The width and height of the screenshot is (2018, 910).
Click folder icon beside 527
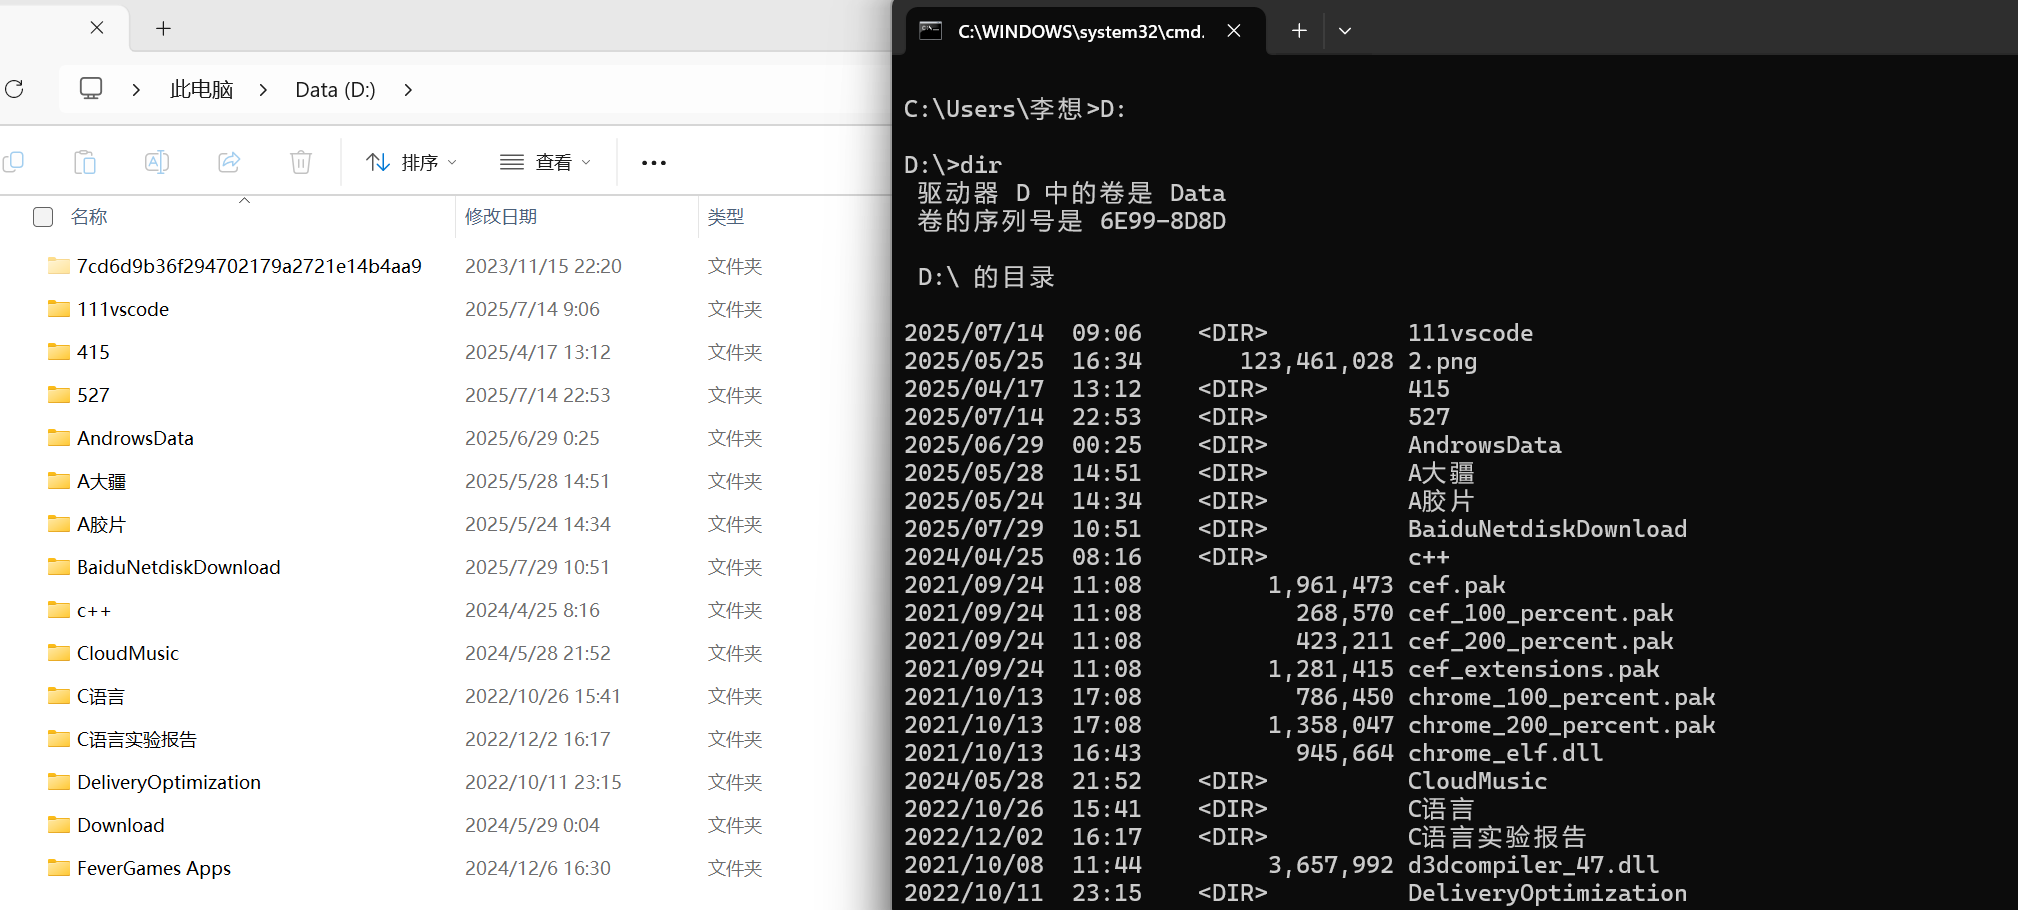point(59,395)
